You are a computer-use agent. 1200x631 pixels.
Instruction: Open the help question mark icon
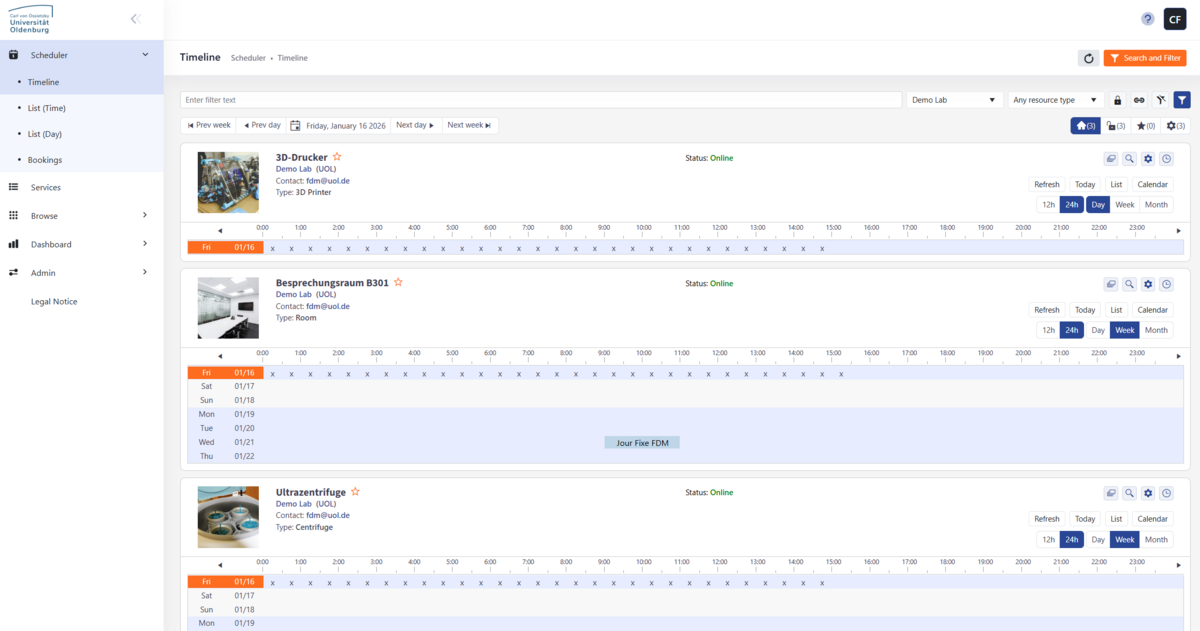click(x=1147, y=19)
